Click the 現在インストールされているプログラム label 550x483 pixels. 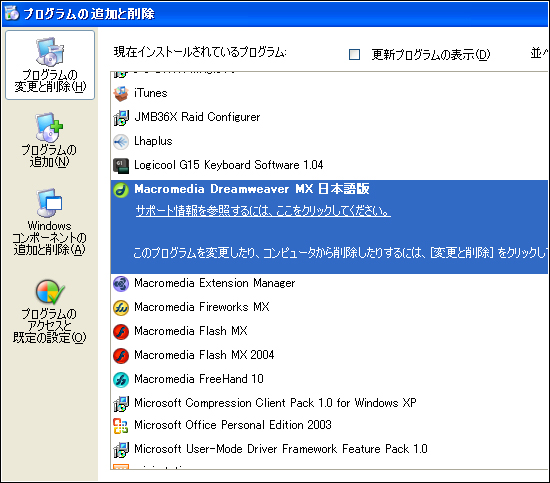pos(200,52)
